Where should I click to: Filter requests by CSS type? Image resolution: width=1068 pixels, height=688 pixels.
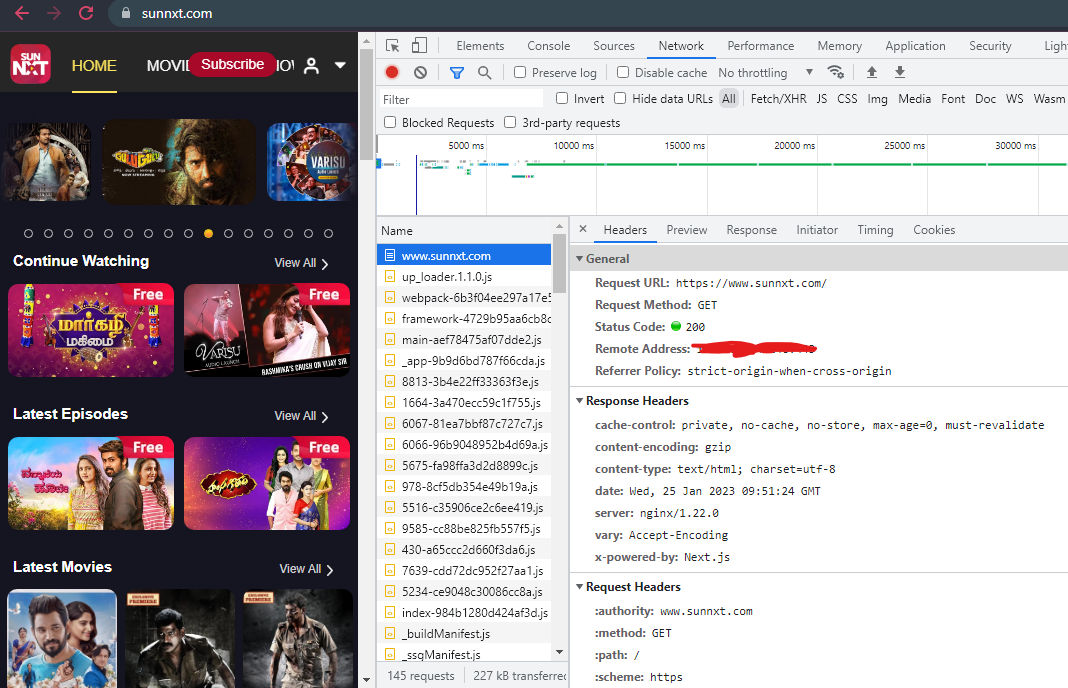(847, 98)
